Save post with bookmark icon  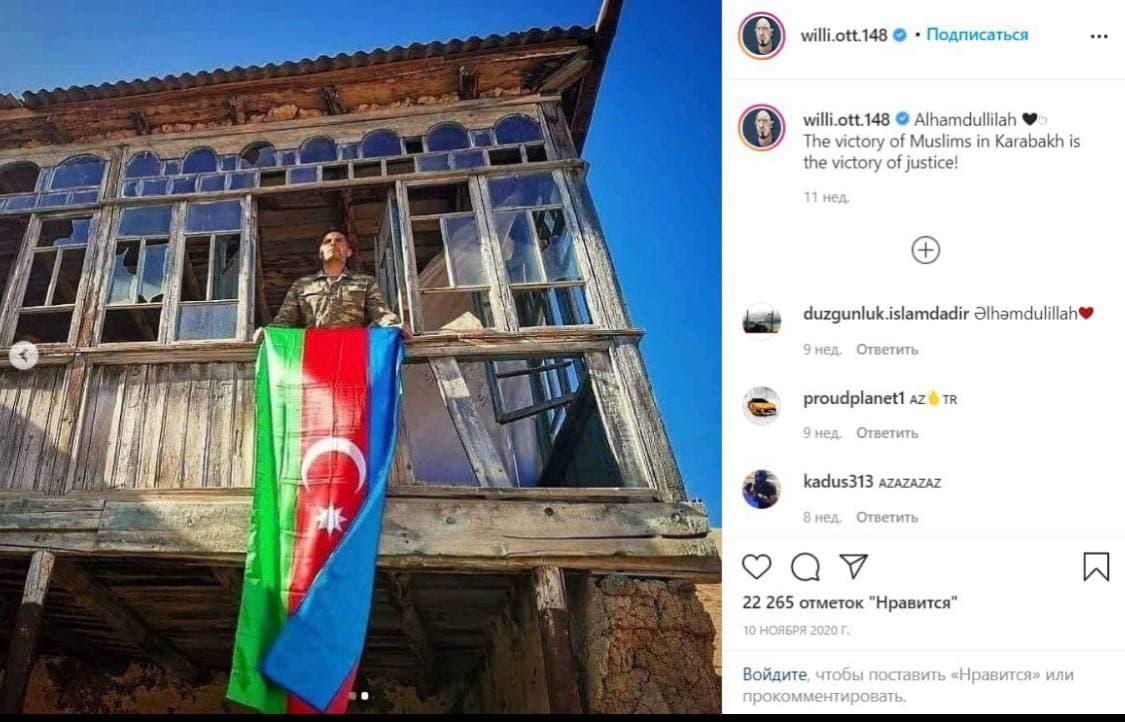tap(1096, 566)
